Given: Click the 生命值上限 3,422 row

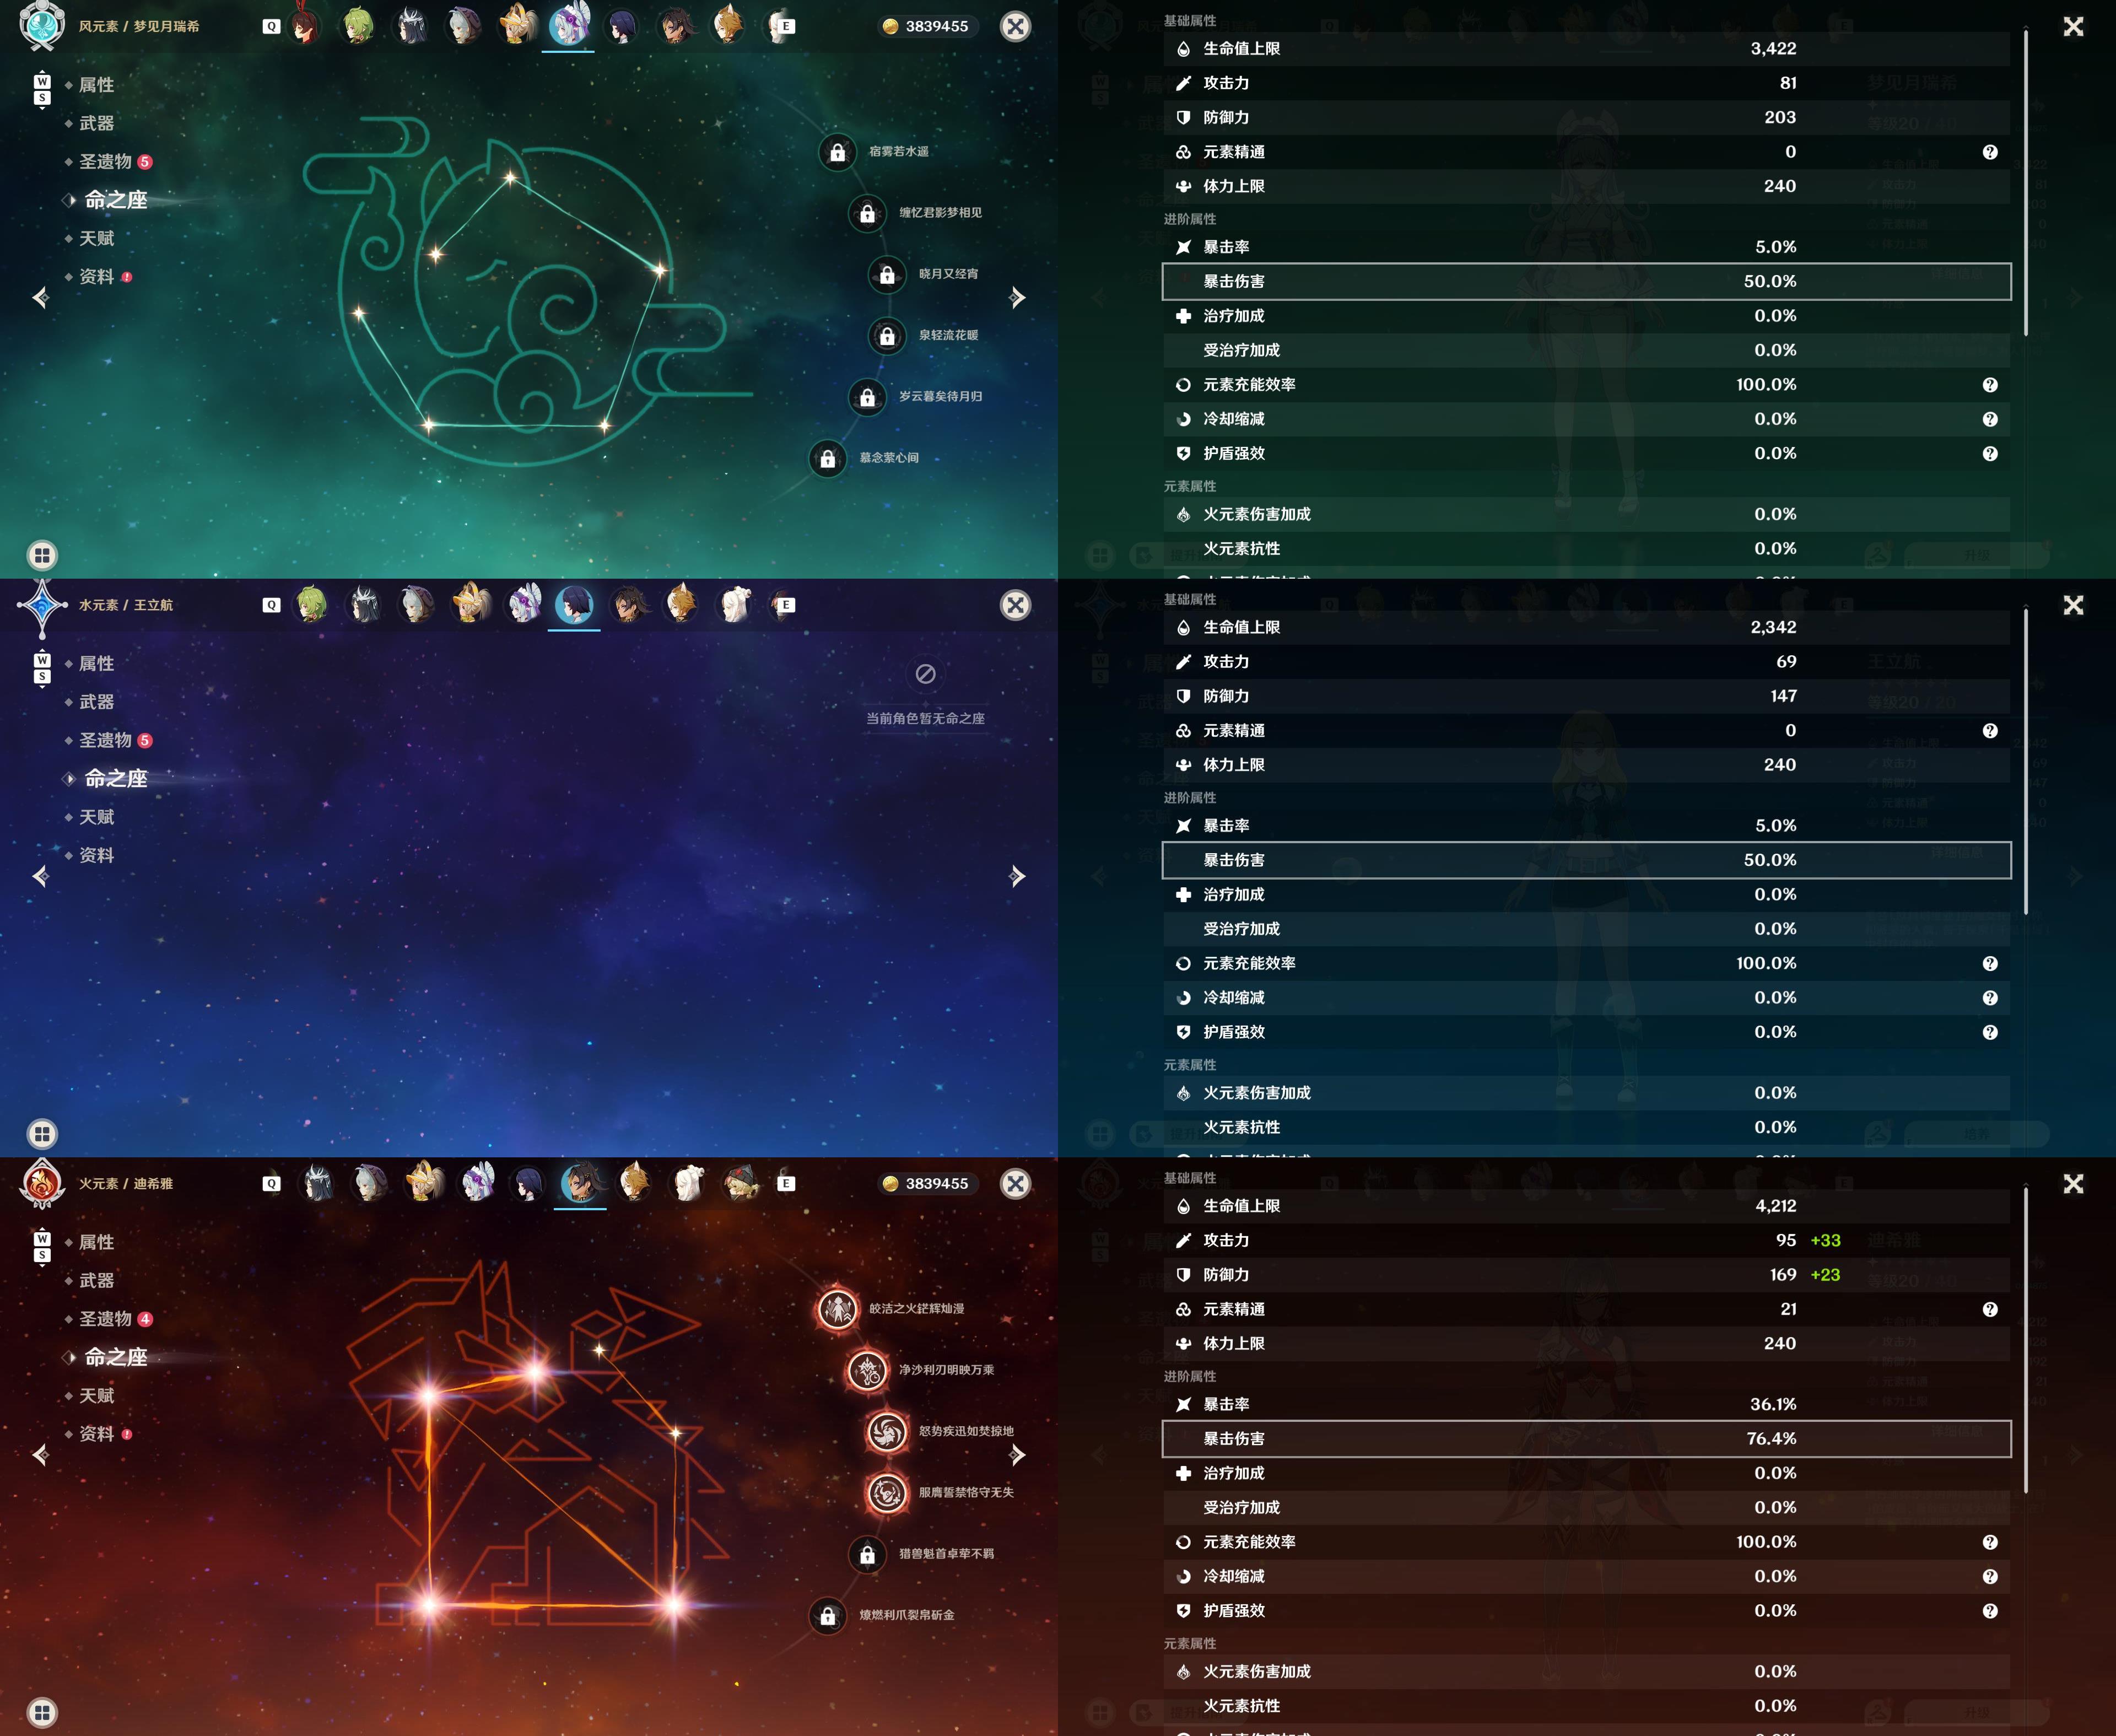Looking at the screenshot, I should pos(1586,49).
